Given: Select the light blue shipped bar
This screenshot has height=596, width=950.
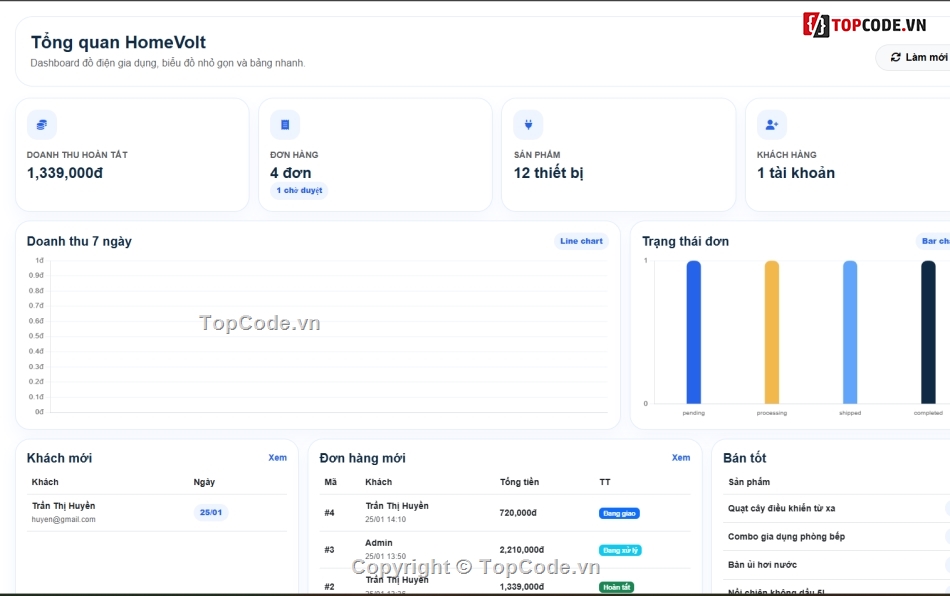Looking at the screenshot, I should pyautogui.click(x=850, y=332).
